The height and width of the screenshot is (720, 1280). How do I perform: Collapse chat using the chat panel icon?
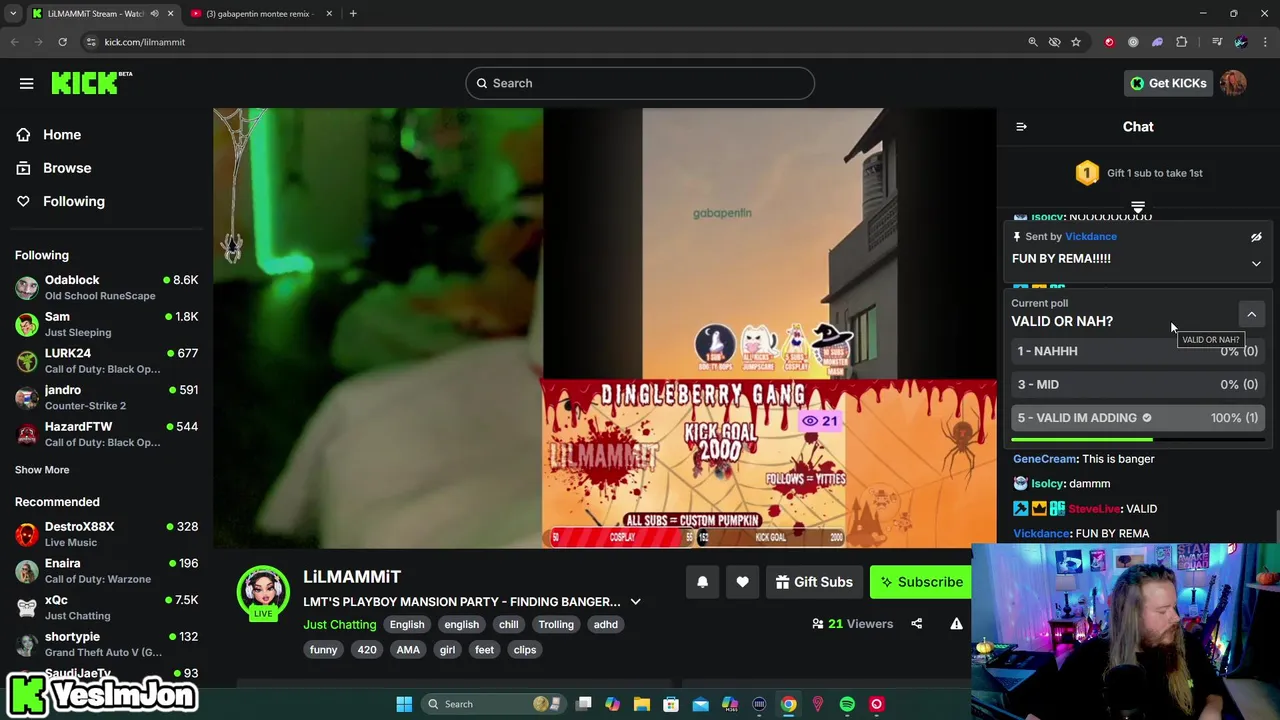point(1021,127)
